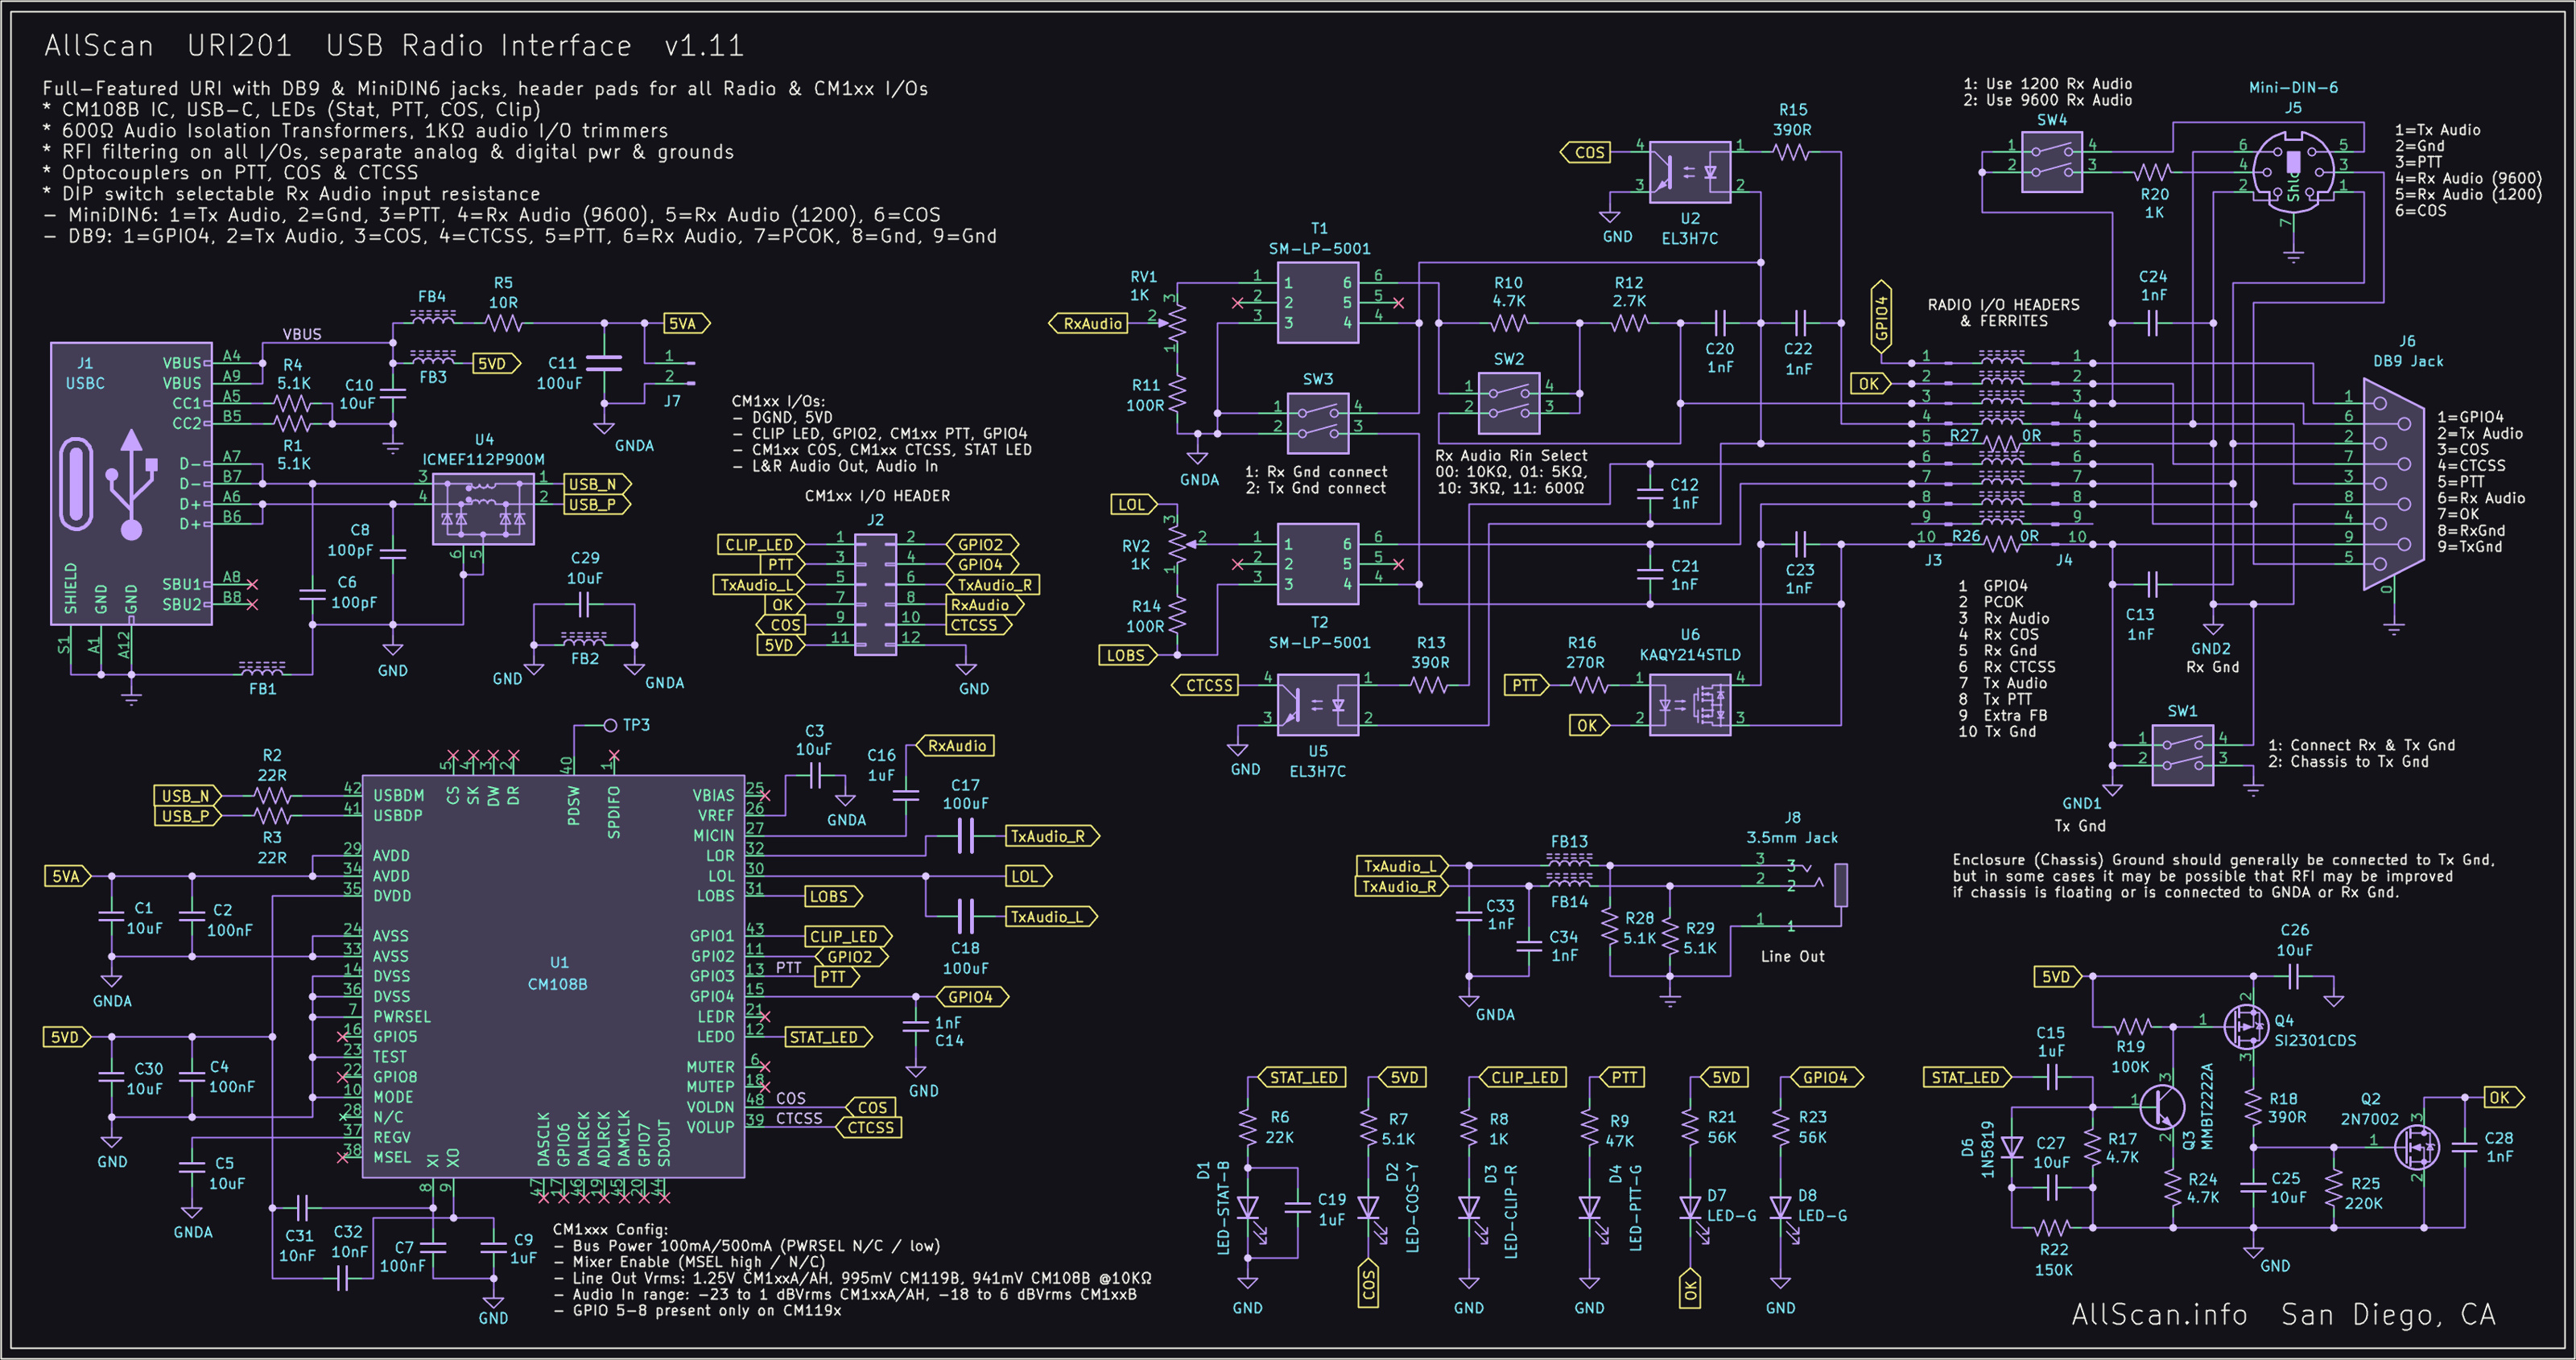2576x1360 pixels.
Task: Click the RxAudio net label near RV1
Action: click(x=1091, y=323)
